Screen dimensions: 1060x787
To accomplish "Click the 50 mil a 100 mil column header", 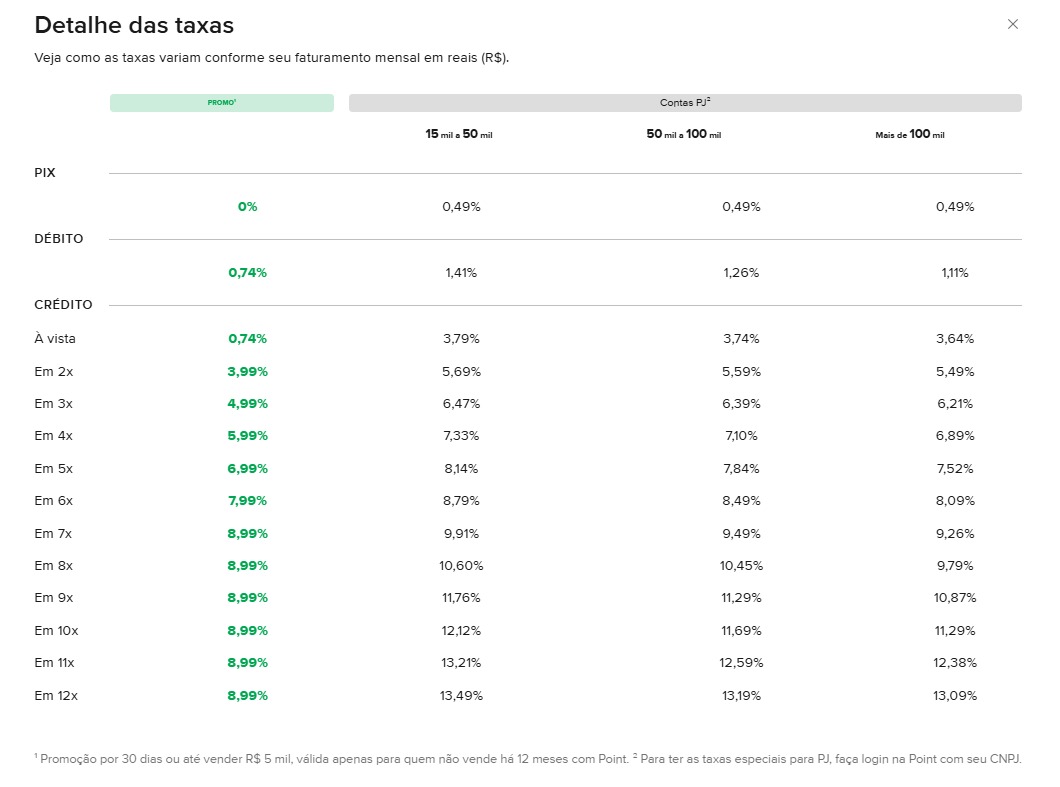I will tap(683, 134).
